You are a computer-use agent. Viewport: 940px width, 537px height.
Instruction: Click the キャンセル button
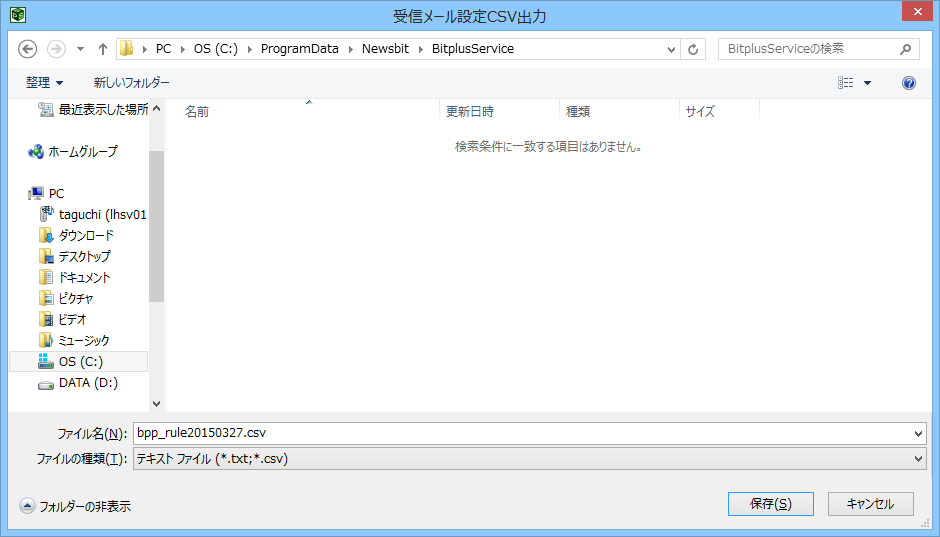870,504
